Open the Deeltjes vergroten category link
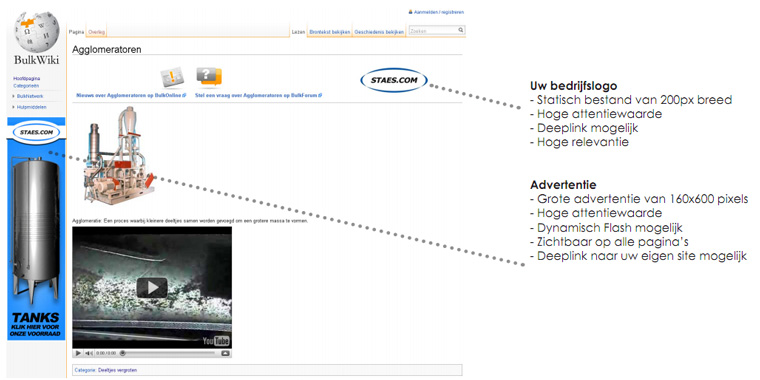Image resolution: width=760 pixels, height=380 pixels. 117,370
